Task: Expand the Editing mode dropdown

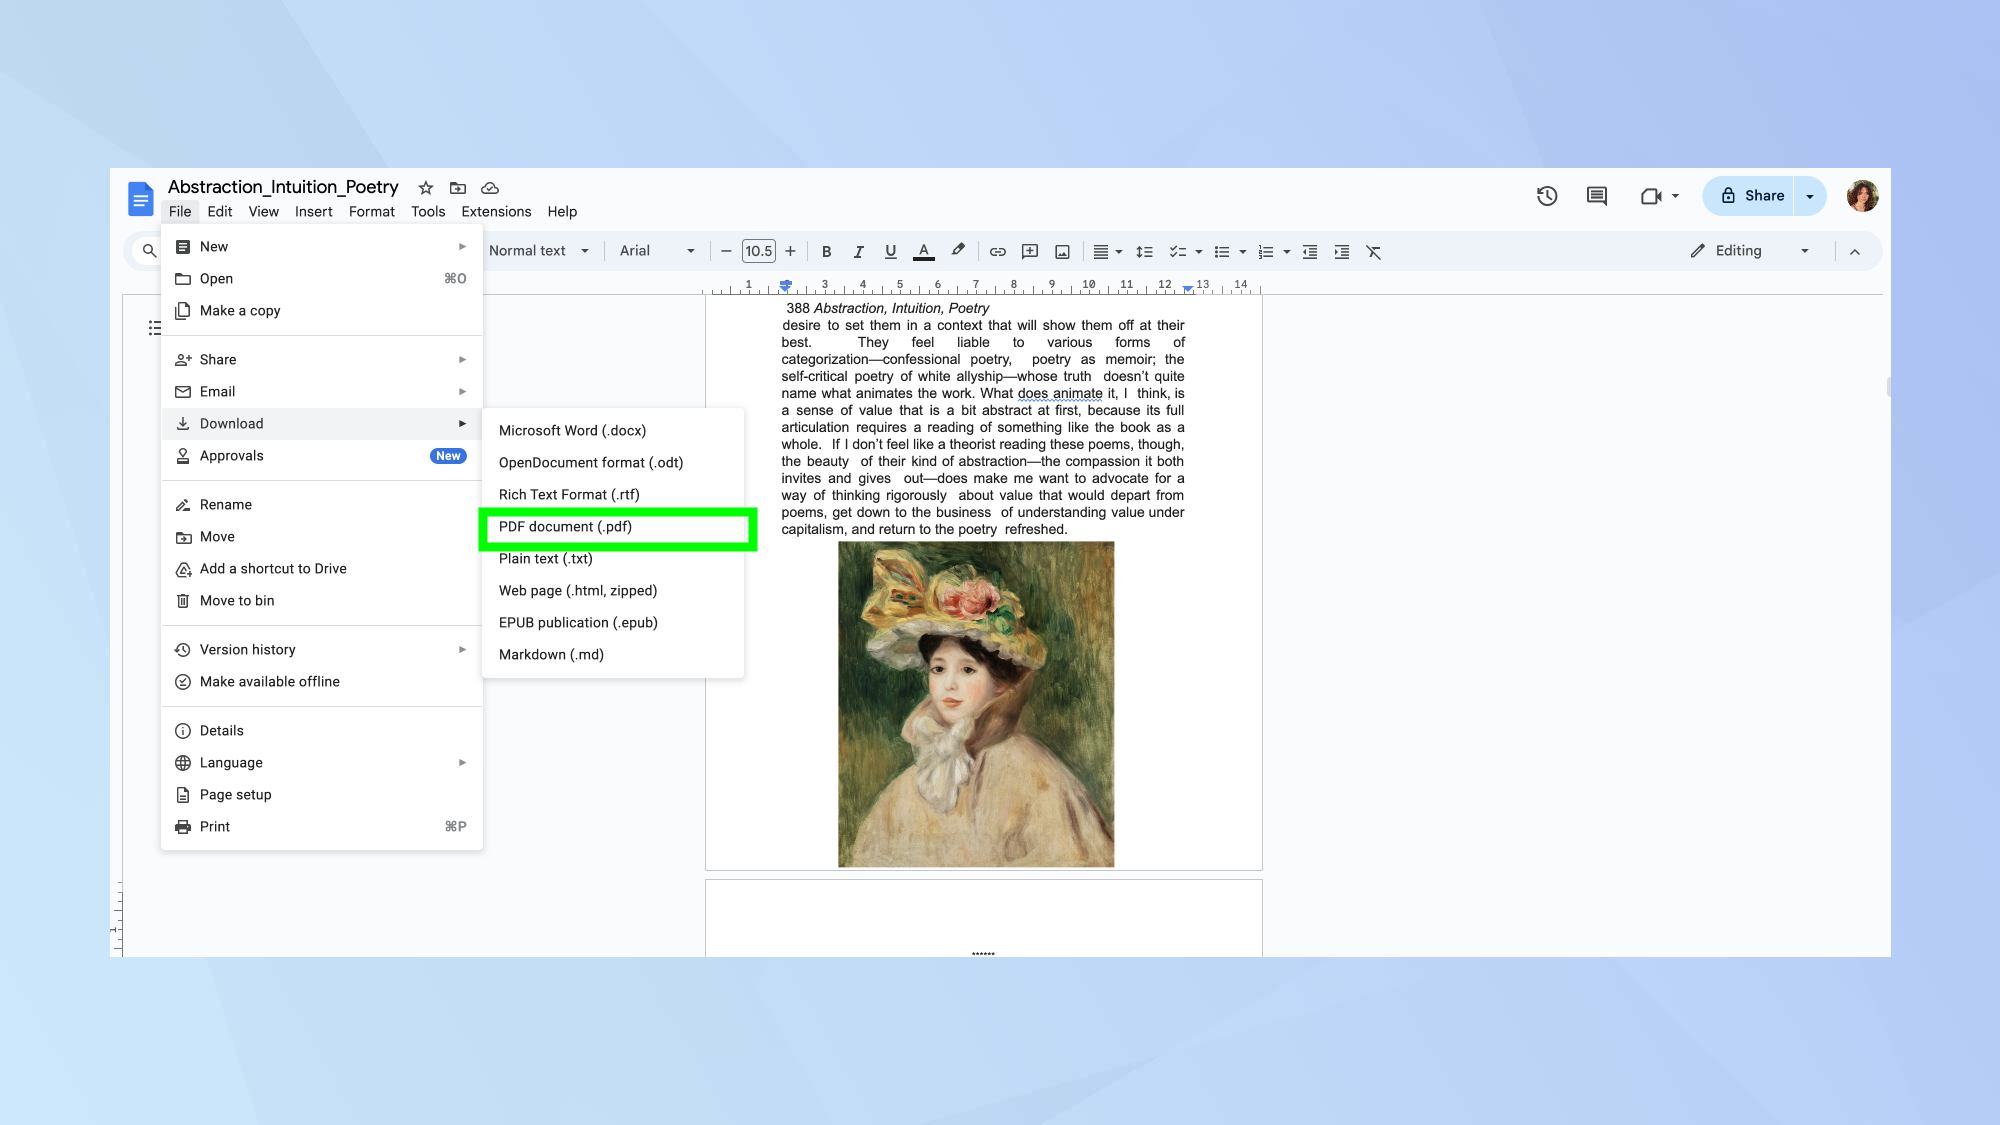Action: [1752, 251]
